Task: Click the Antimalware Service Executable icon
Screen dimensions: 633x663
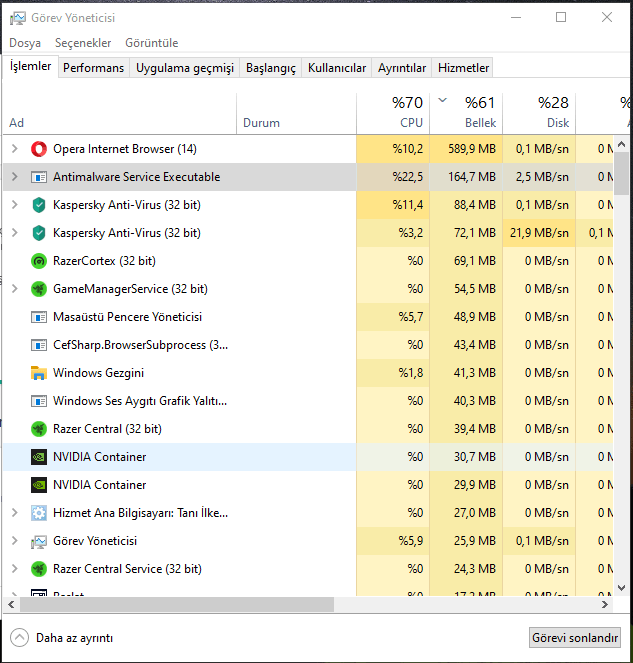Action: (x=39, y=177)
